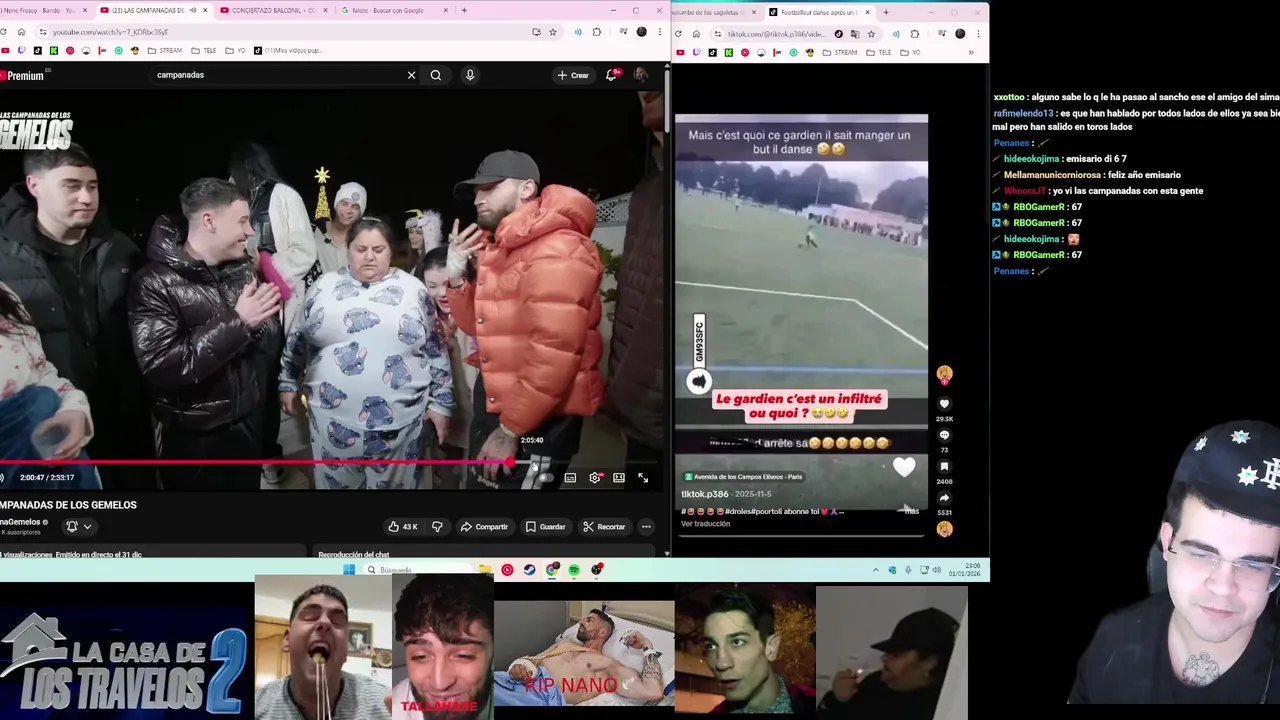
Task: Open TELE bookmarks folder in YouTube window
Action: point(204,50)
